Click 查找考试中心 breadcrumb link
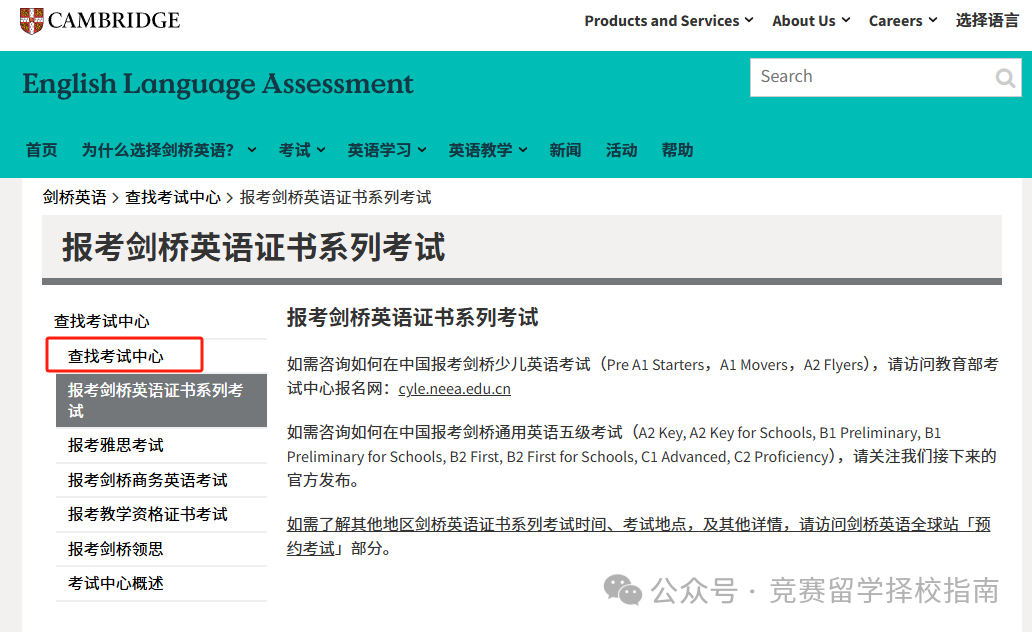Image resolution: width=1032 pixels, height=632 pixels. pos(173,198)
